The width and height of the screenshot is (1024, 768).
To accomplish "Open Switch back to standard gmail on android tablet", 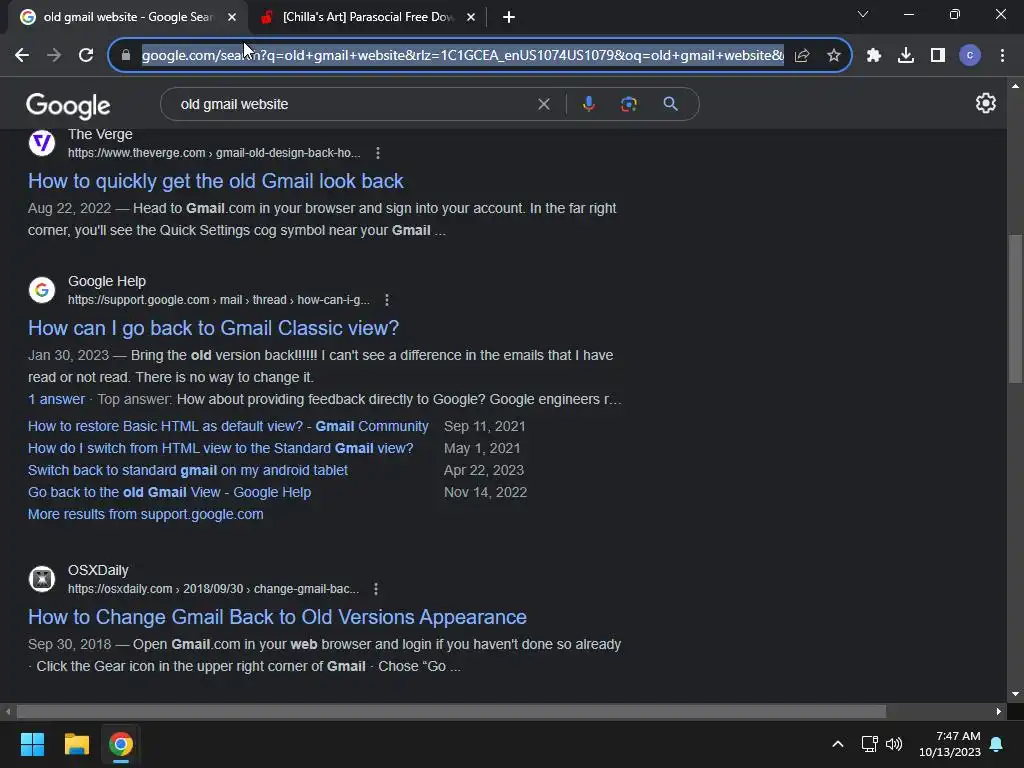I will 187,470.
